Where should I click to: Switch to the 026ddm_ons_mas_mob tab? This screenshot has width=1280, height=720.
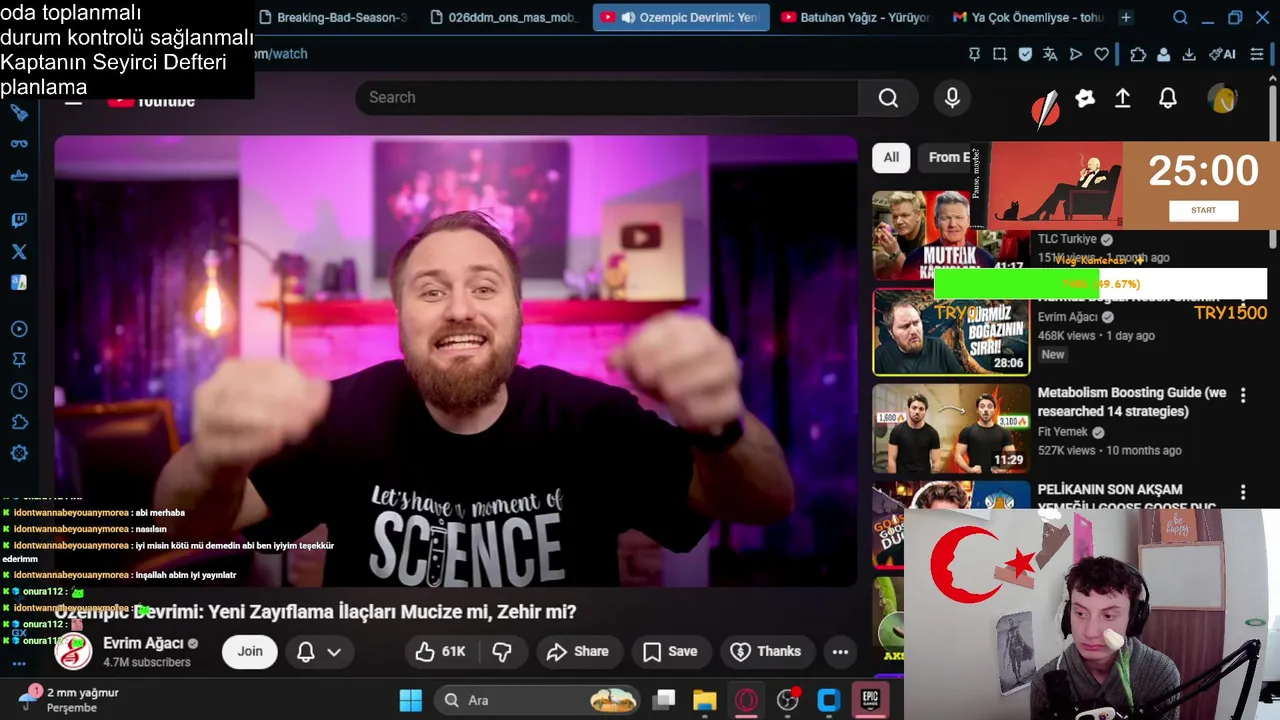[x=505, y=18]
